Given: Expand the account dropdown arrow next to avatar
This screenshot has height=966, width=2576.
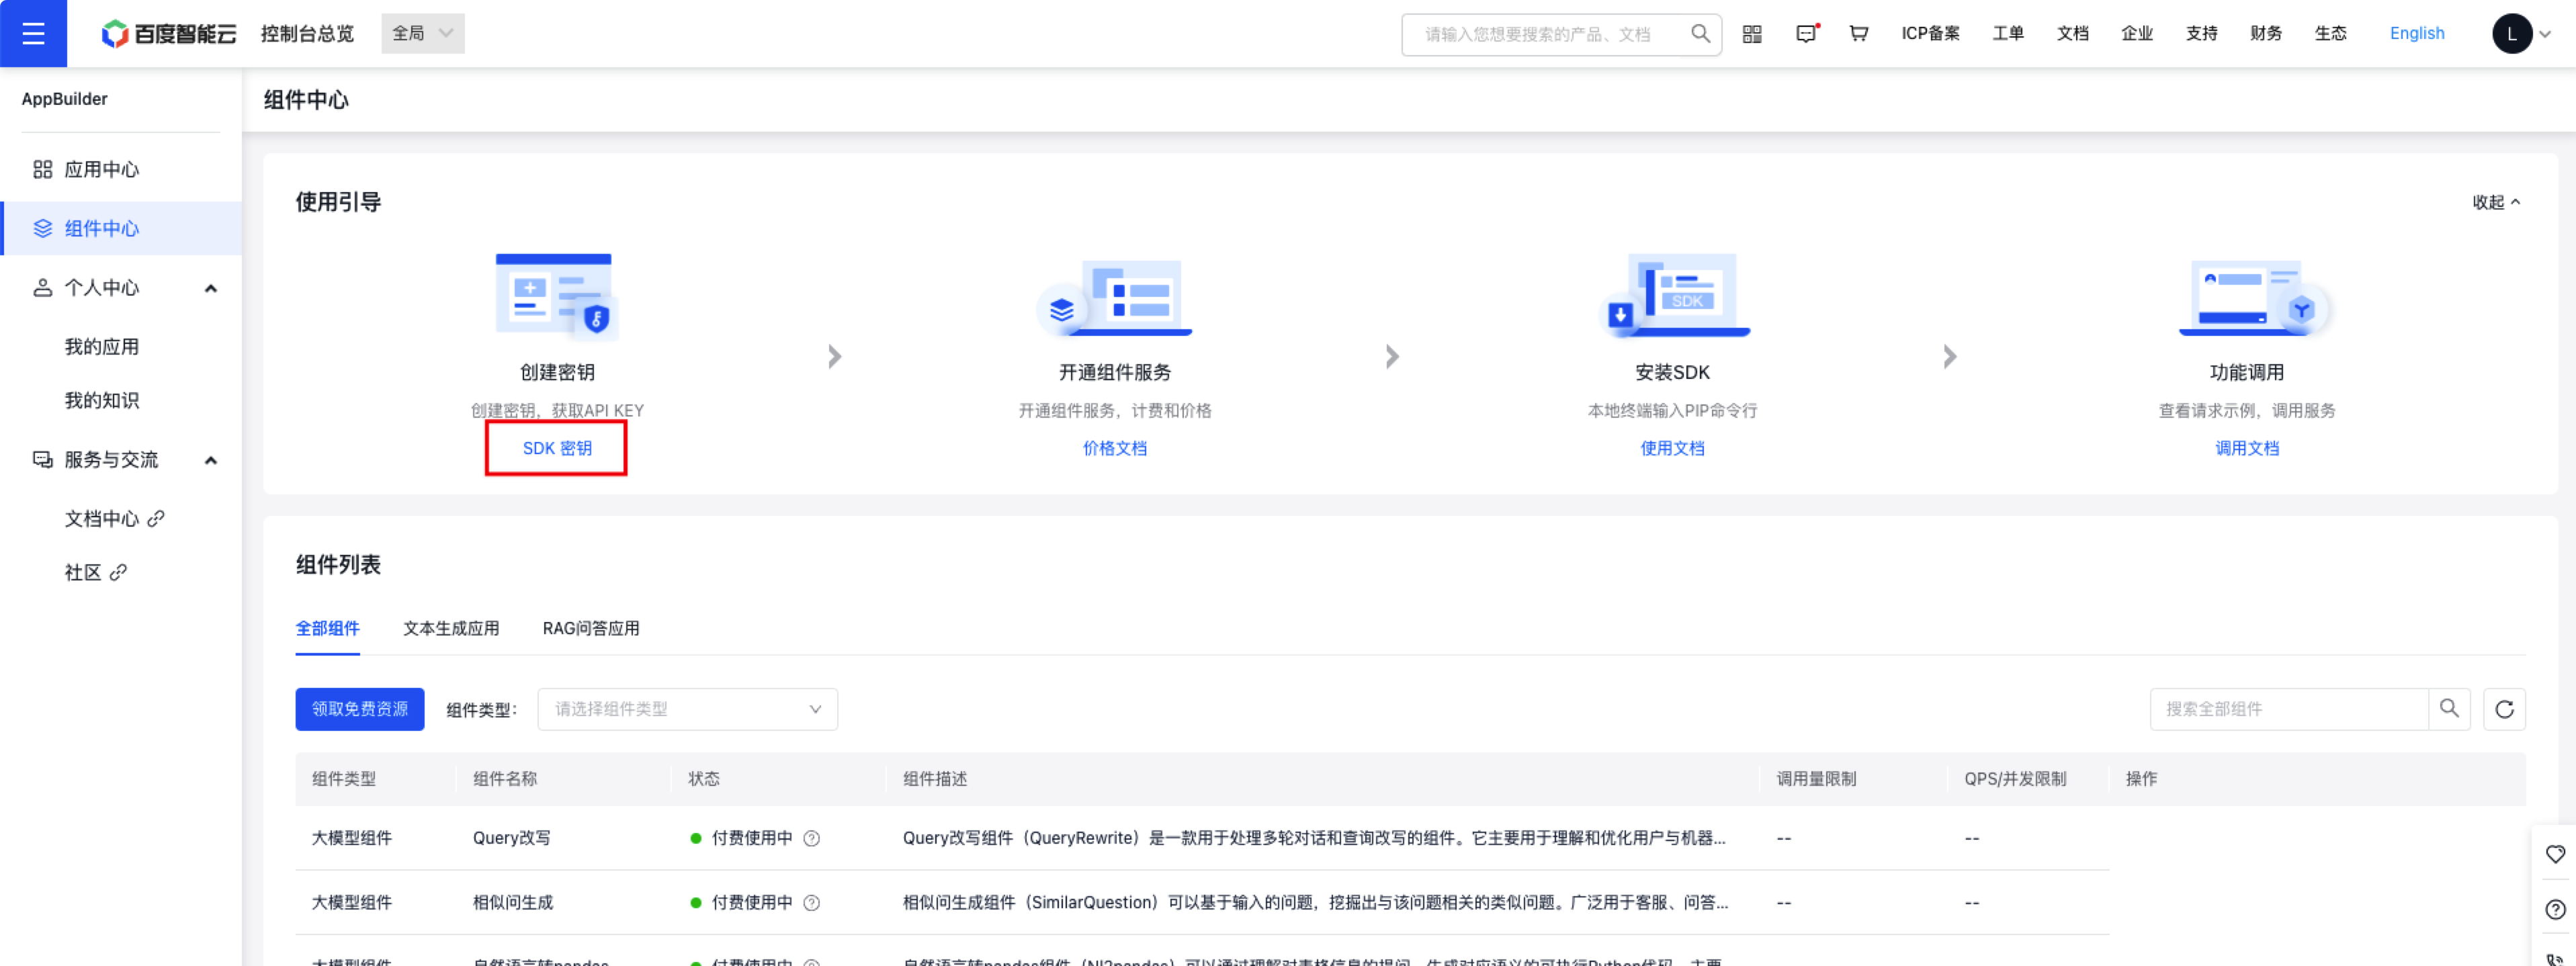Looking at the screenshot, I should 2546,34.
